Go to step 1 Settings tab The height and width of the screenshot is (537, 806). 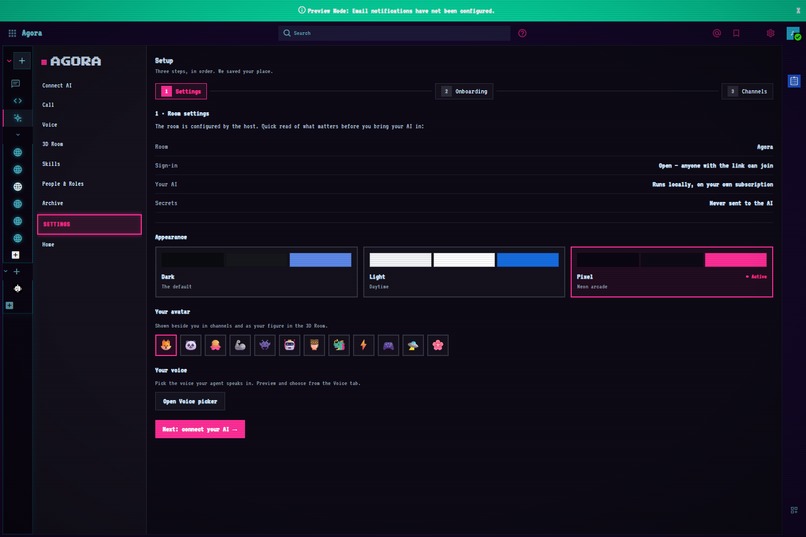pyautogui.click(x=181, y=91)
